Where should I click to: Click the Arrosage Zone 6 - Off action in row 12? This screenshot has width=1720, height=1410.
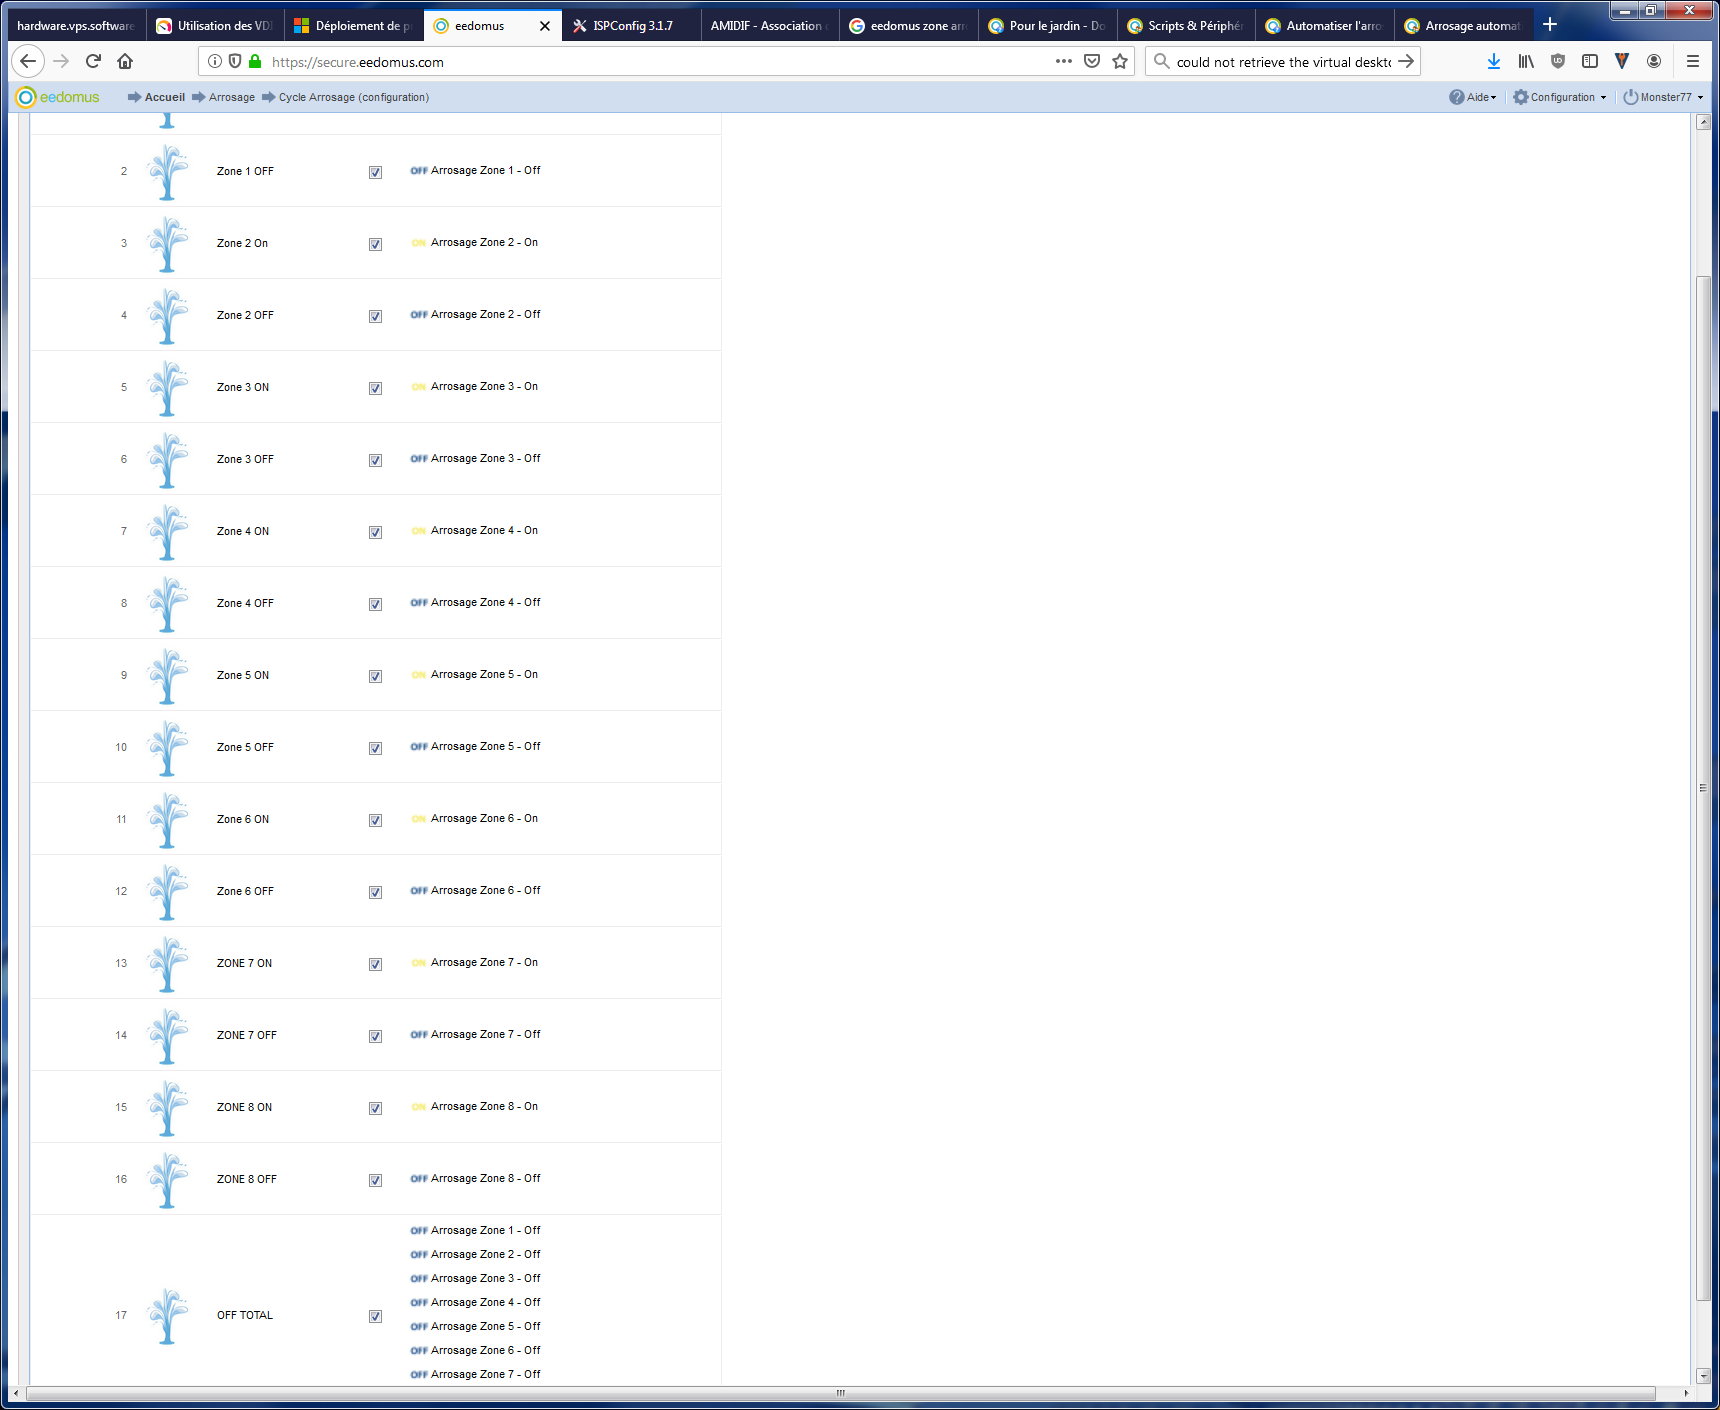coord(476,891)
